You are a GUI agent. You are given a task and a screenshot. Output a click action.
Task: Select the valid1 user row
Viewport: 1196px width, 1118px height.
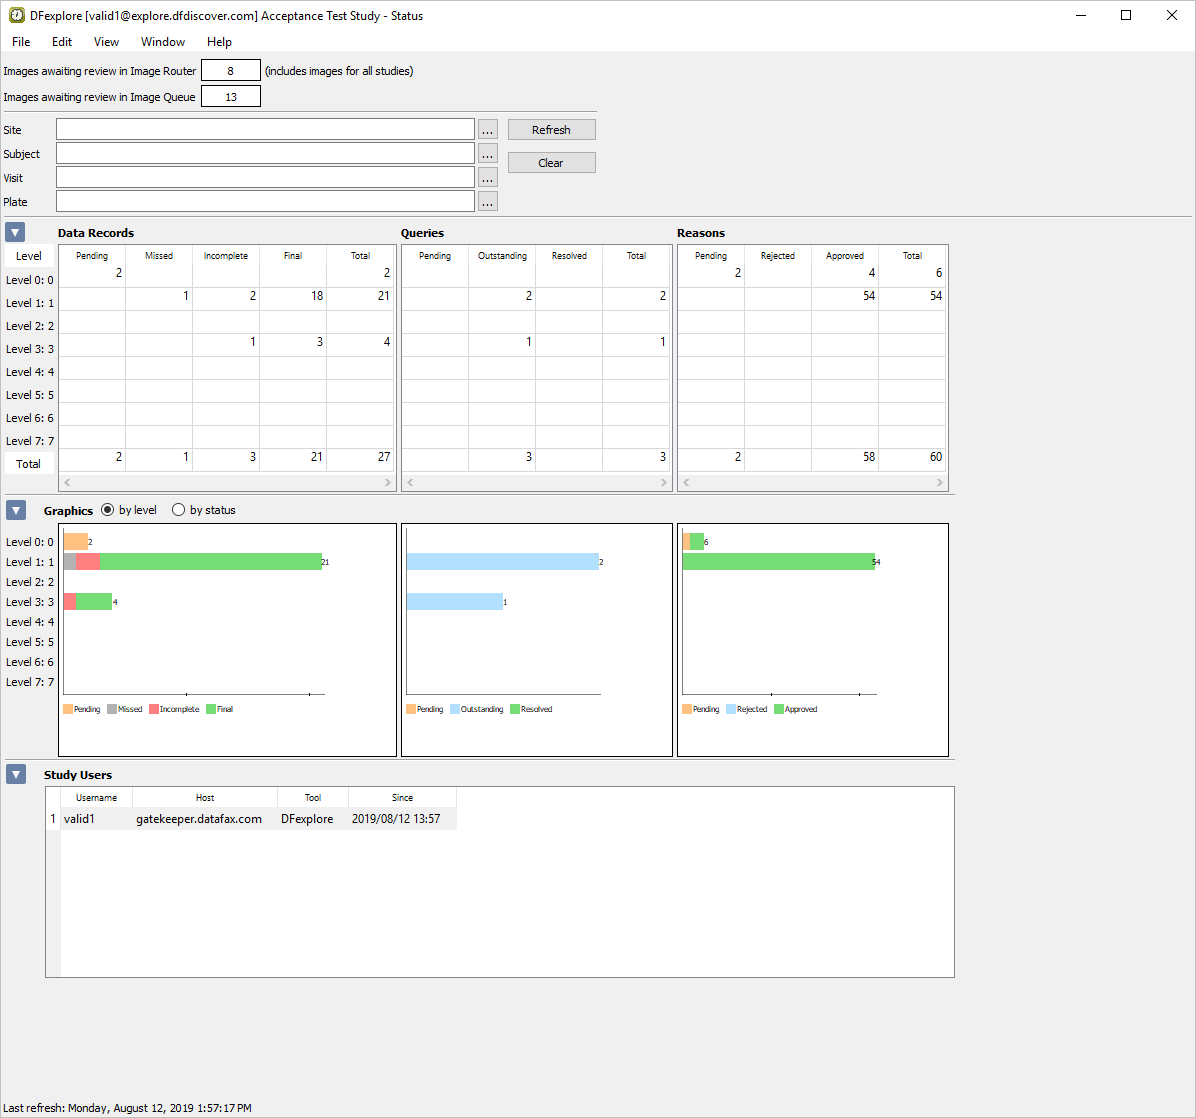252,818
